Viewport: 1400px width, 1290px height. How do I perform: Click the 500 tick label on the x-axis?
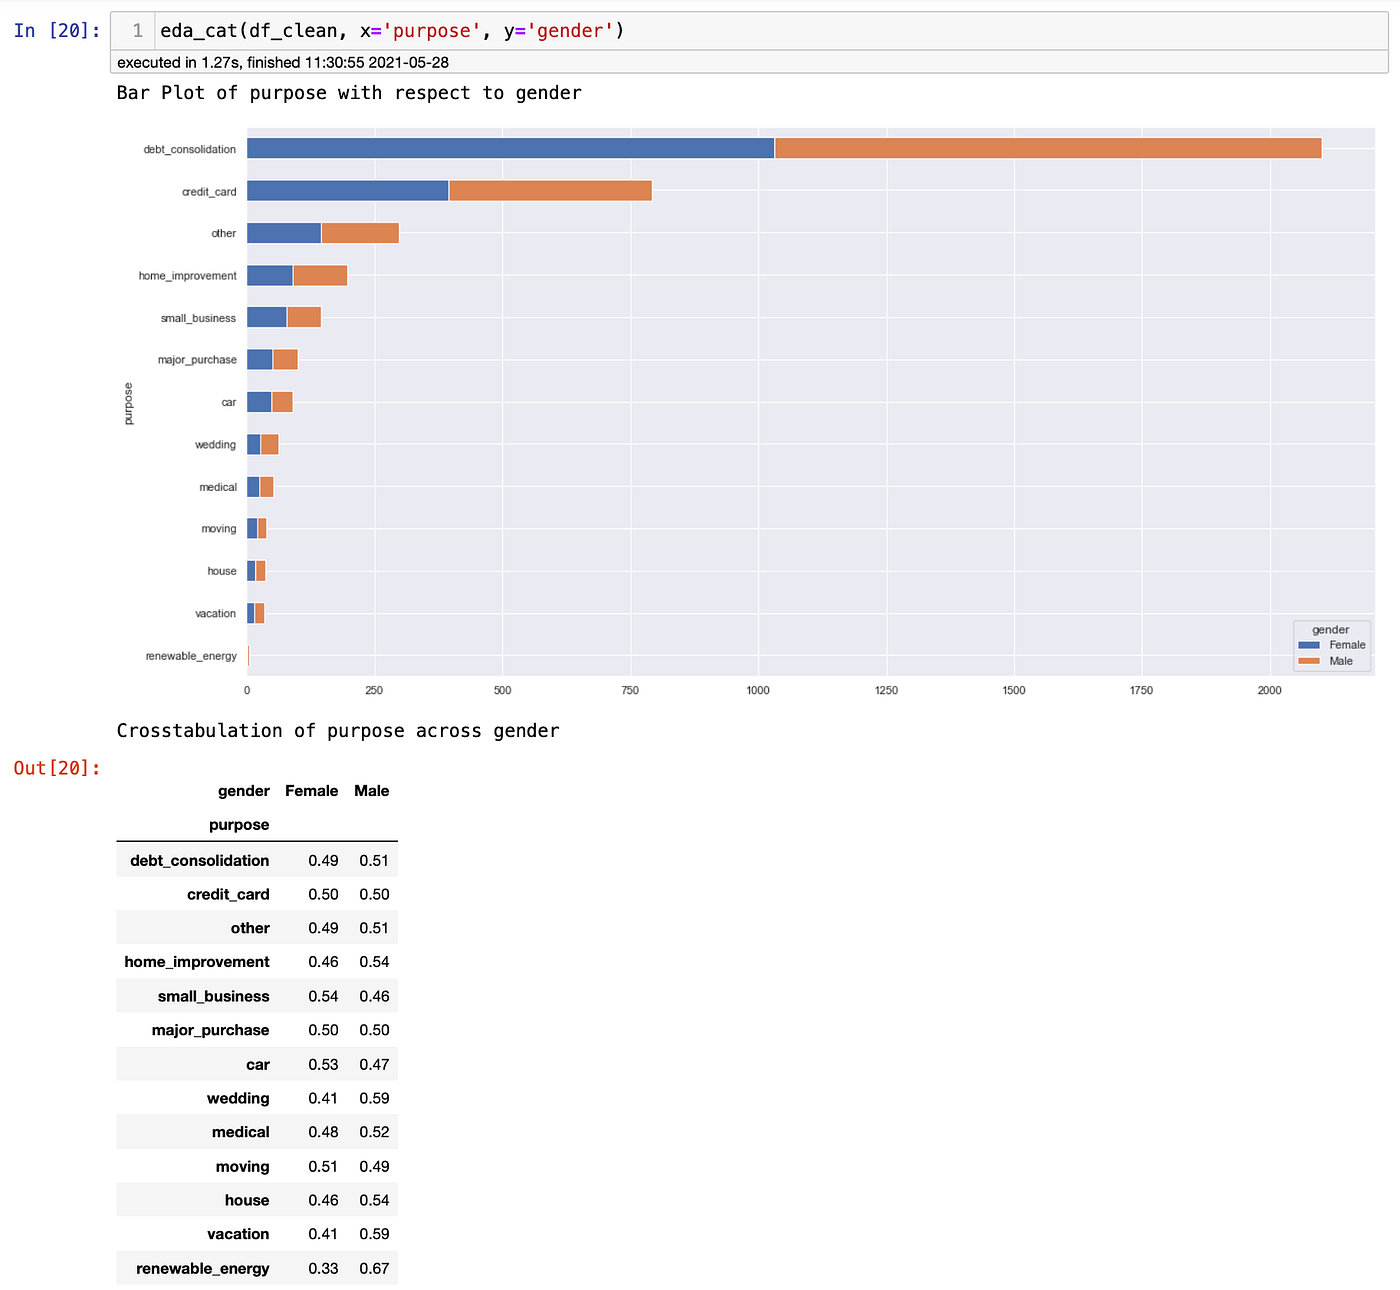502,690
